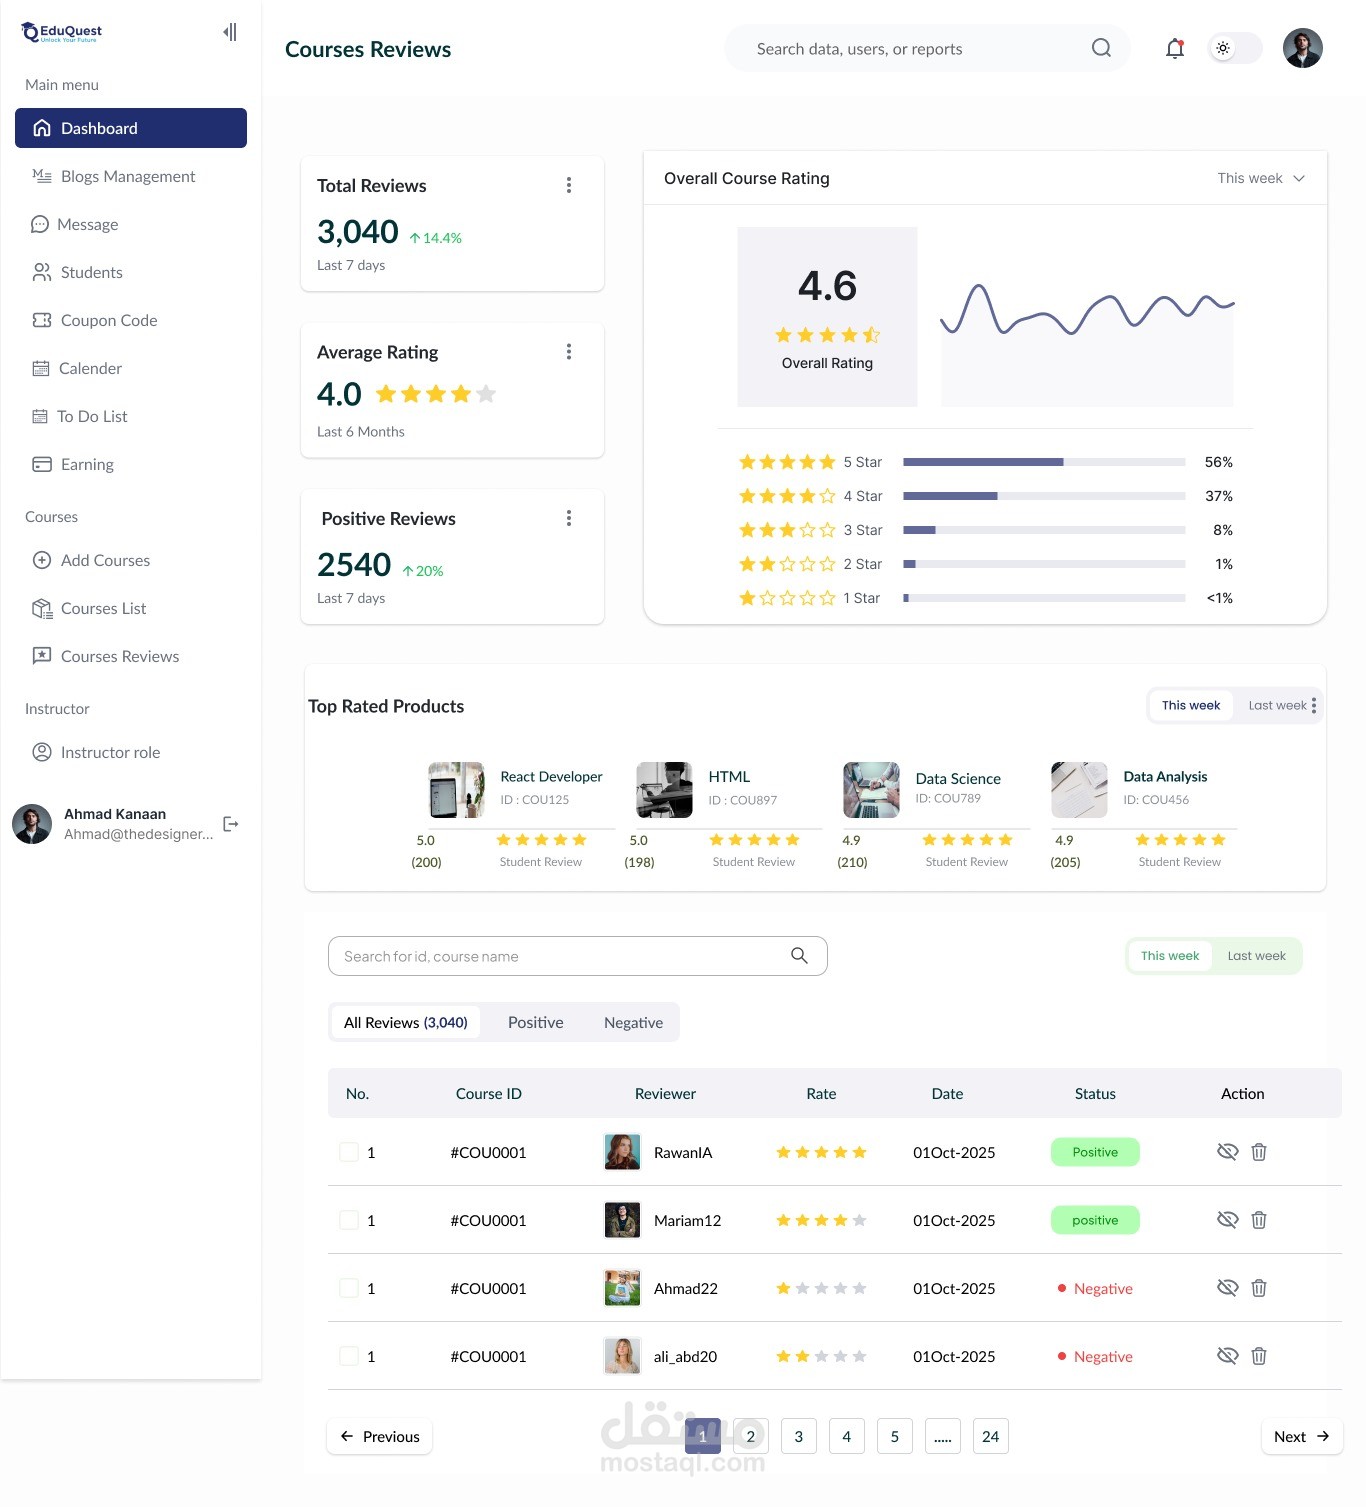The image size is (1366, 1507).
Task: Open Top Rated Products more options dots
Action: (x=1314, y=706)
